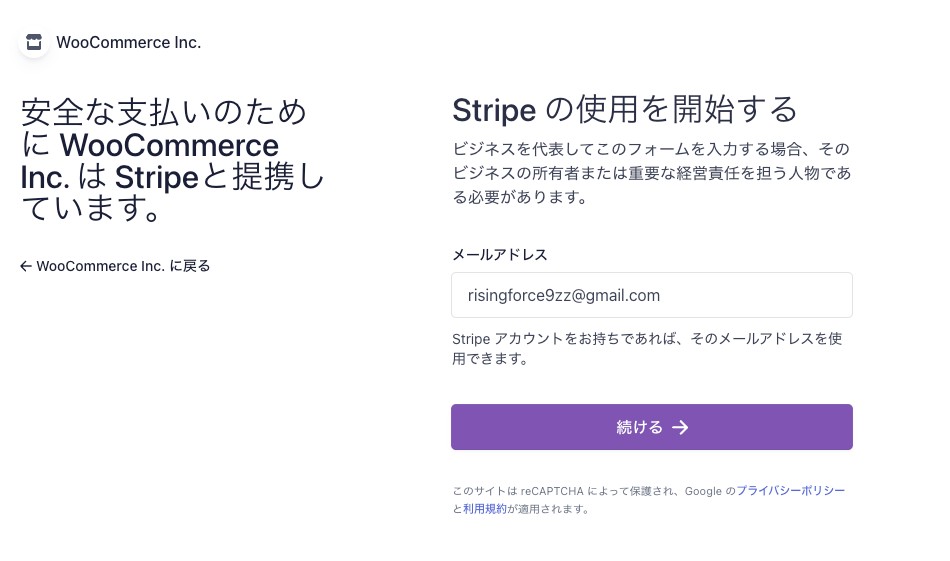Click the Stripe の使用を開始する heading
The height and width of the screenshot is (561, 950).
[625, 108]
